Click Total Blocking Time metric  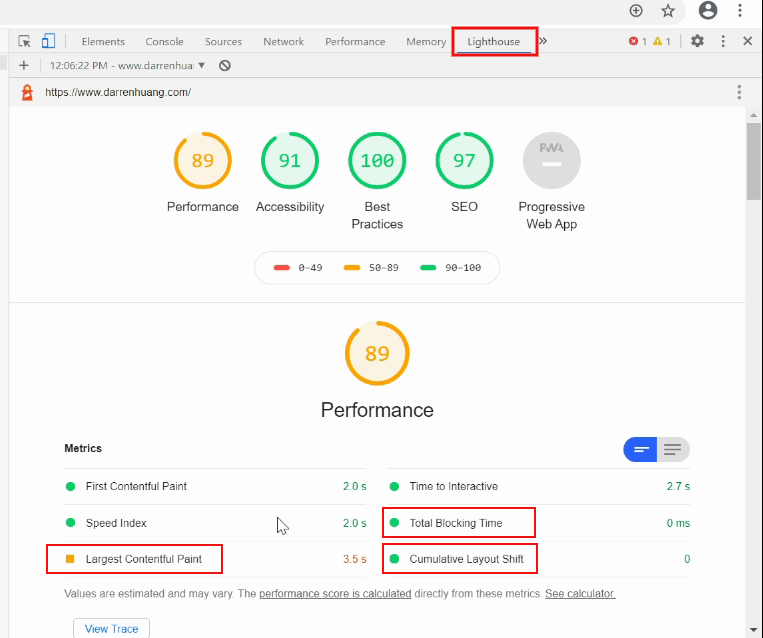click(x=539, y=523)
